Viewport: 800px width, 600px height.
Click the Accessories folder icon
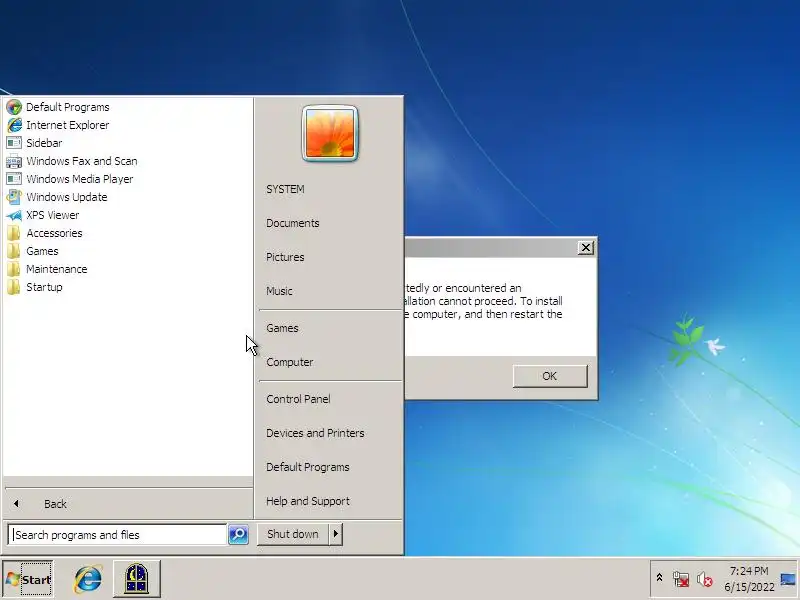(14, 233)
